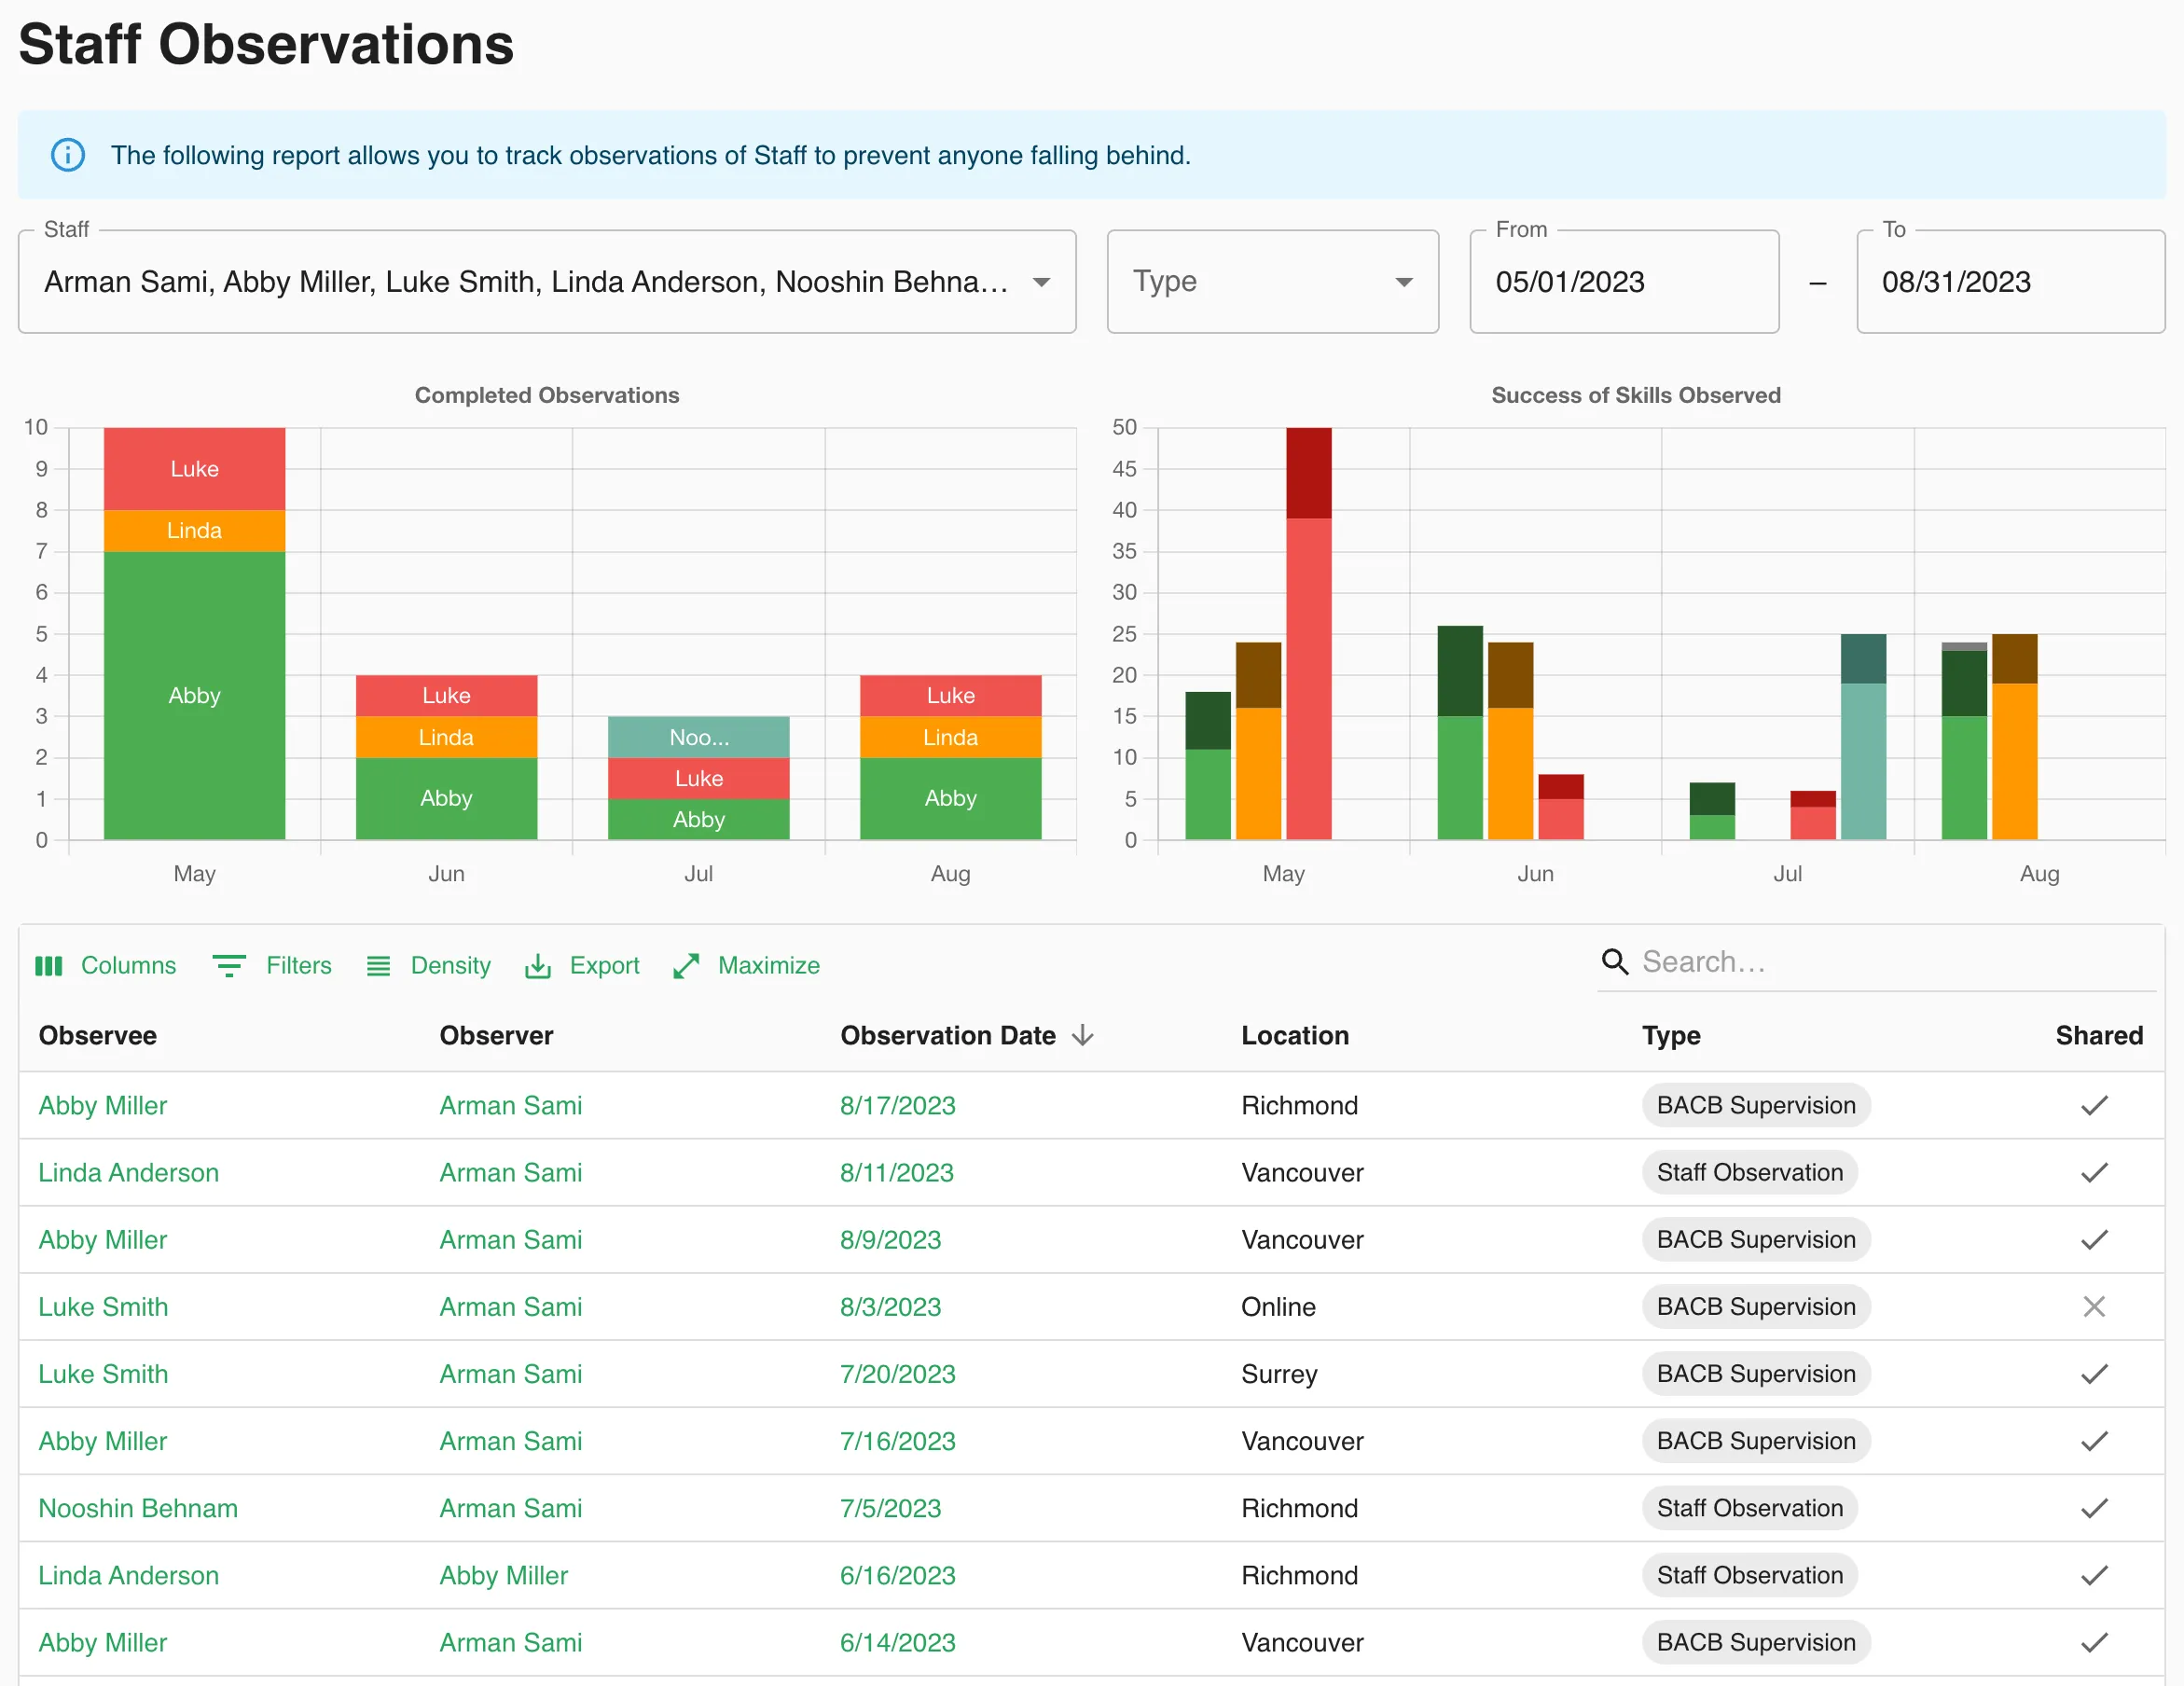Click Linda's orange May bar segment
Viewport: 2184px width, 1686px height.
pyautogui.click(x=194, y=531)
